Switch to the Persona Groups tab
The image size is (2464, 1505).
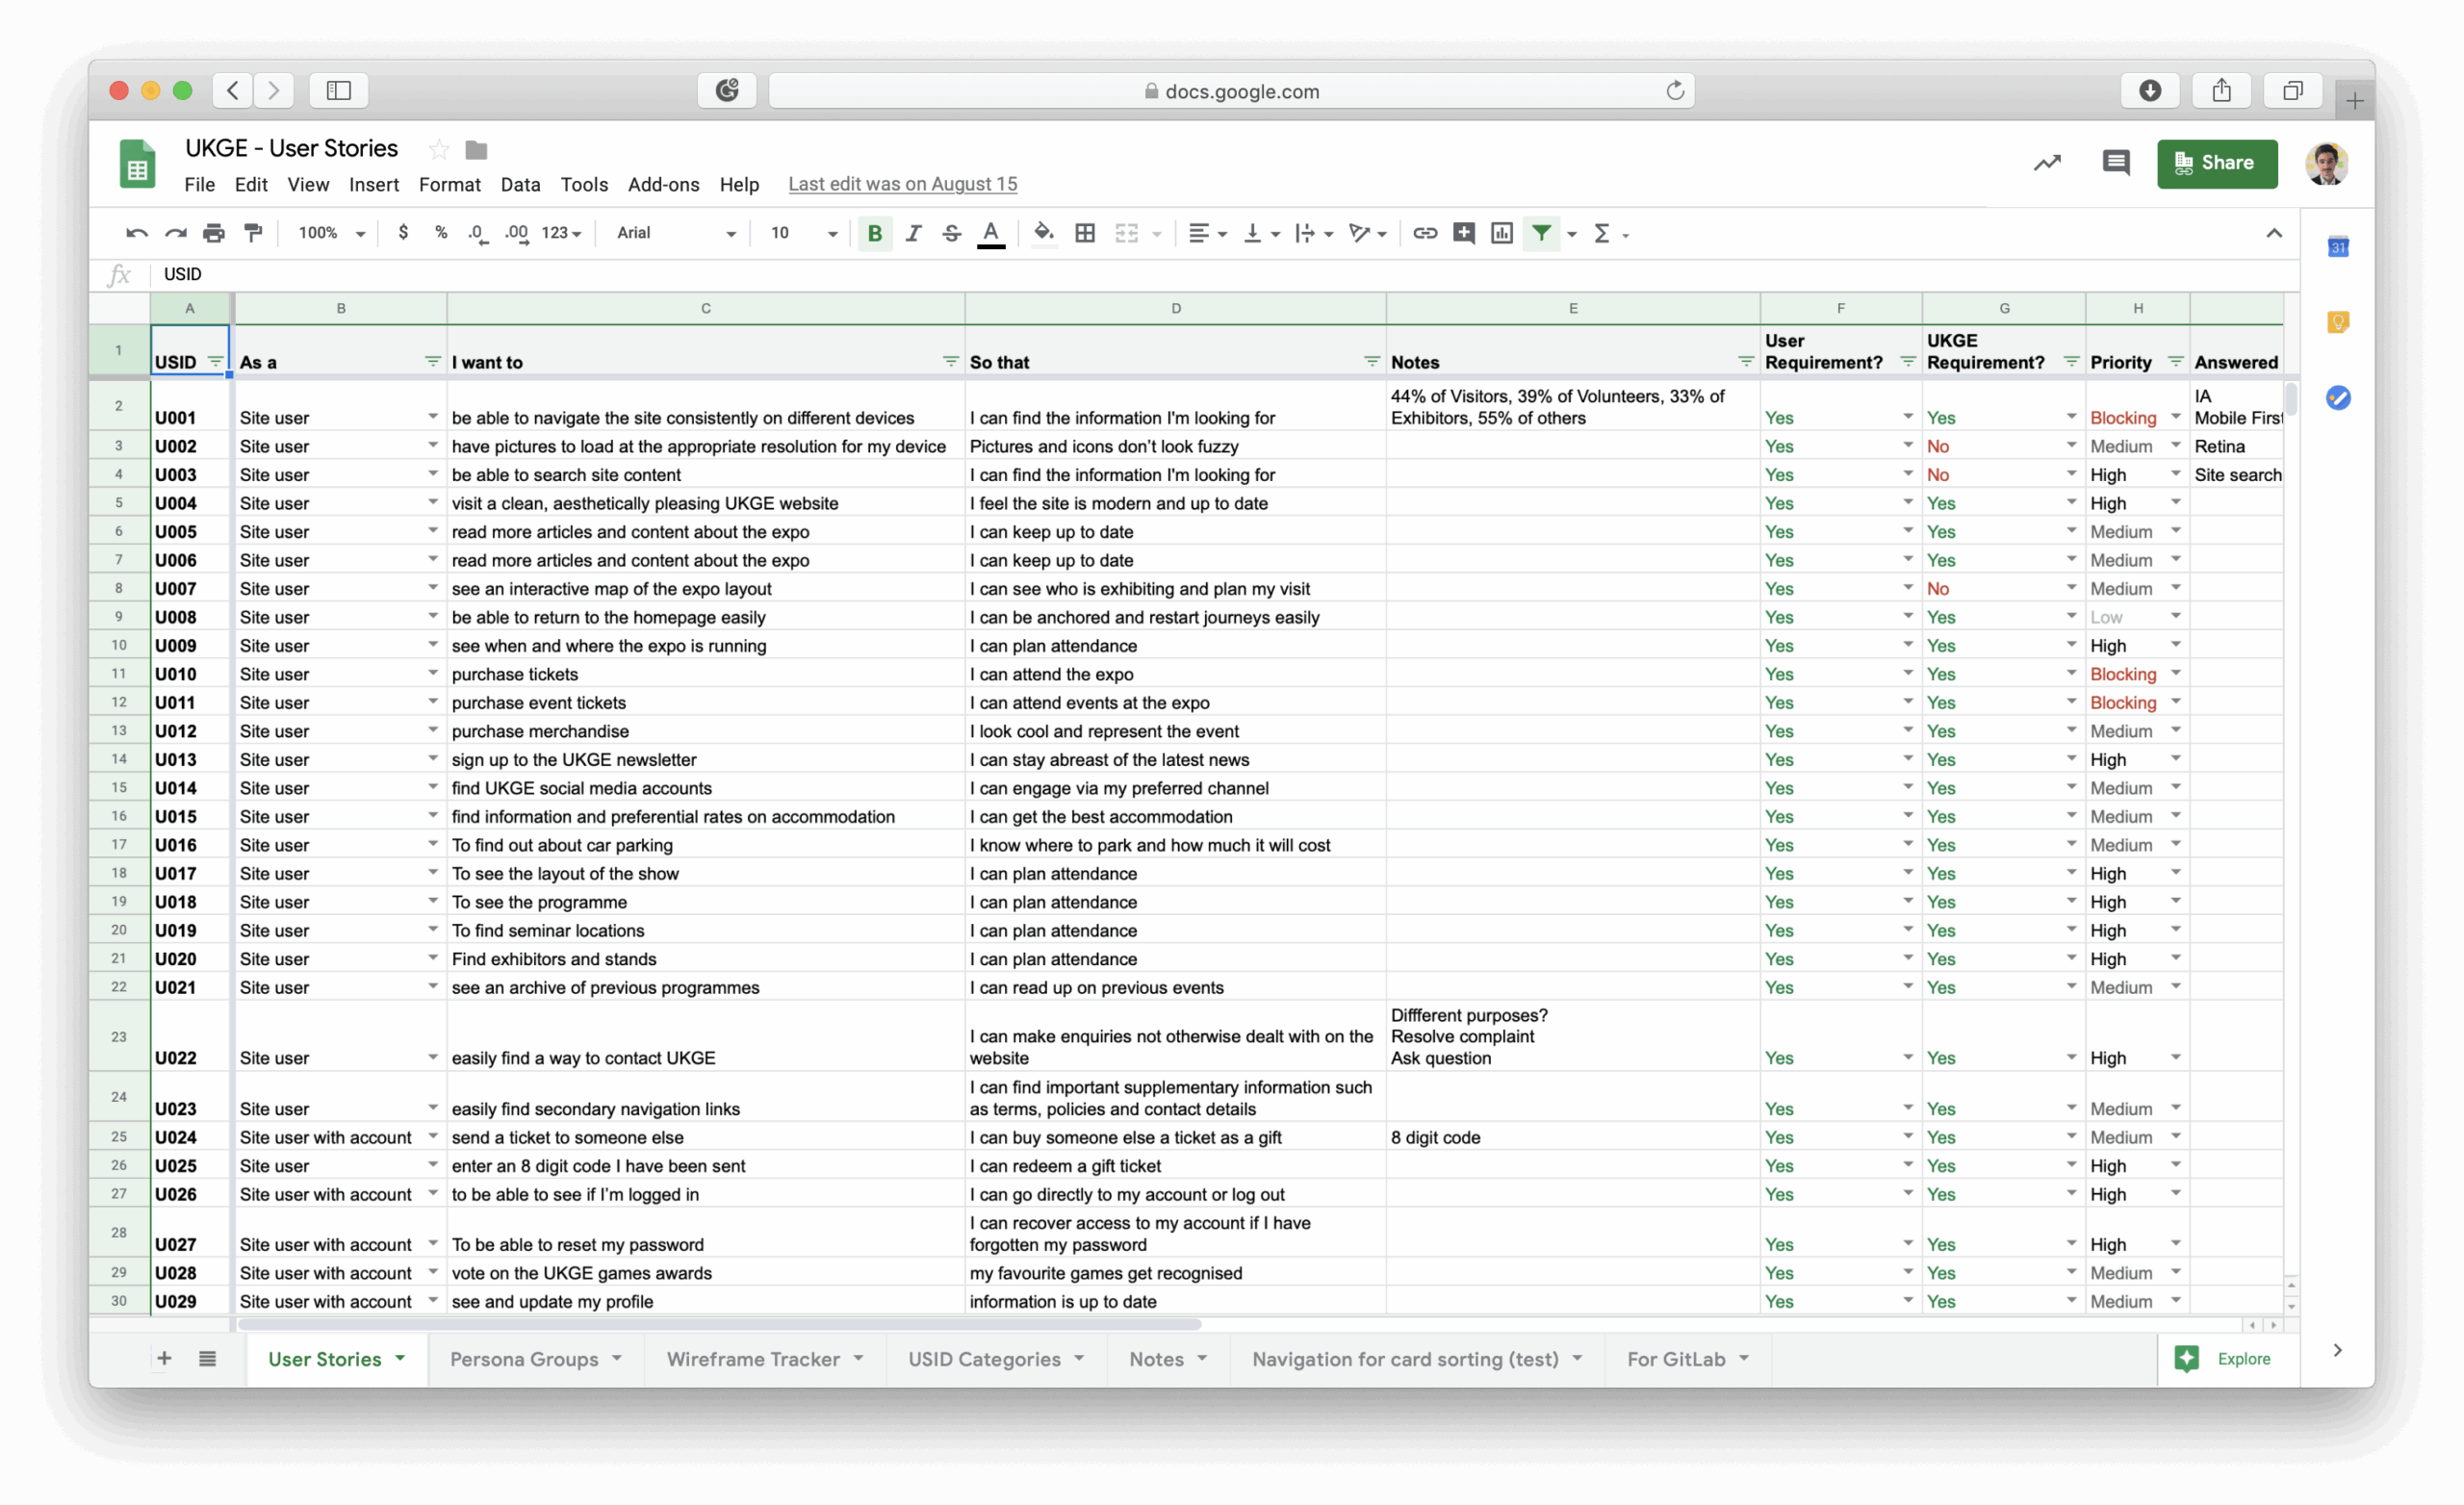(524, 1359)
